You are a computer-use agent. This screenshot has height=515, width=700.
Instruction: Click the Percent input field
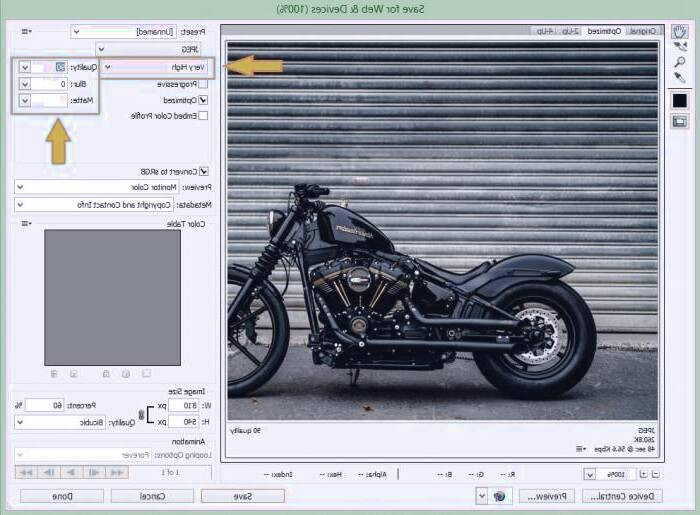(x=45, y=405)
